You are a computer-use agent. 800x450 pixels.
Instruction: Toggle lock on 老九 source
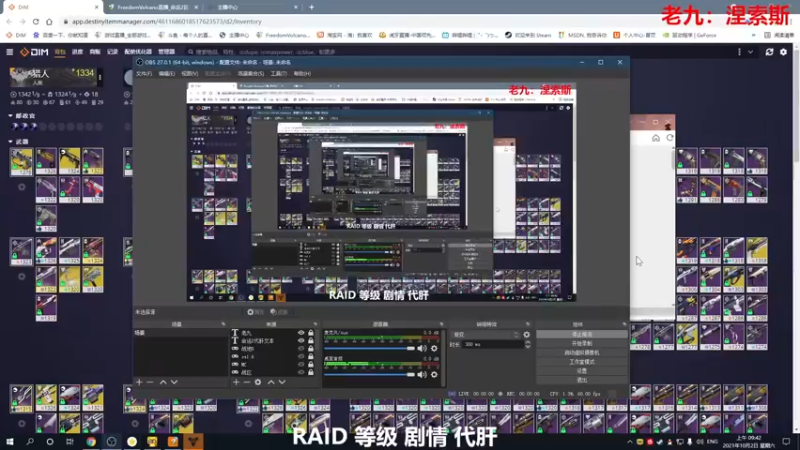click(x=311, y=333)
